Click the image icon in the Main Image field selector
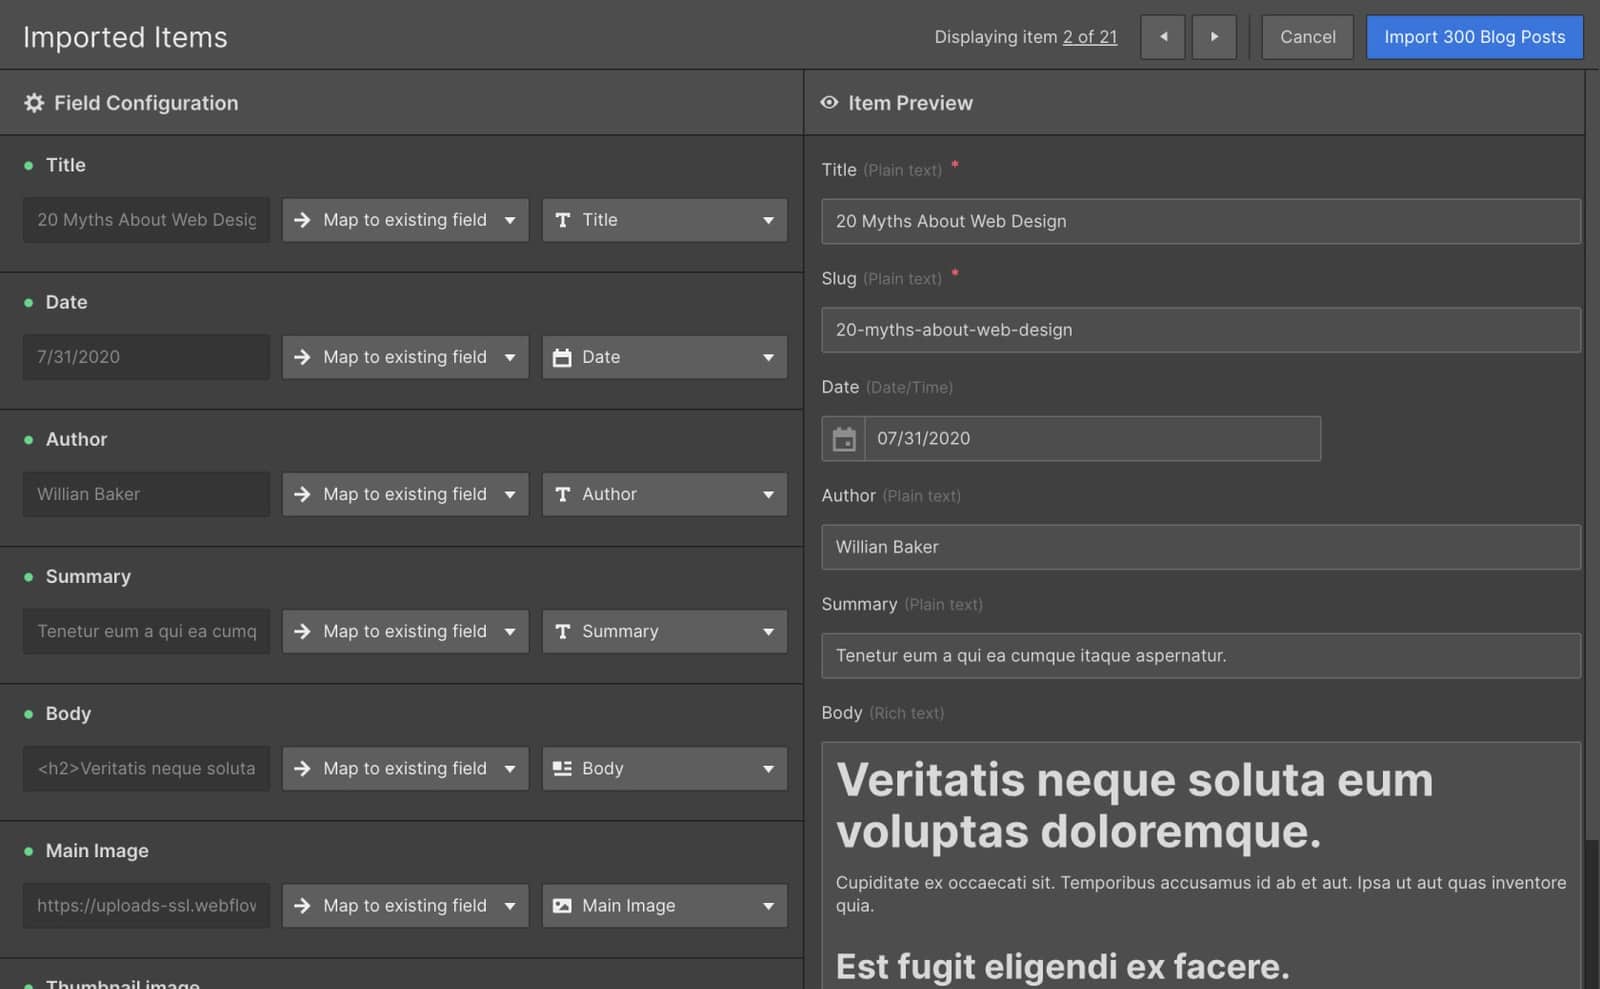Image resolution: width=1600 pixels, height=989 pixels. [561, 905]
